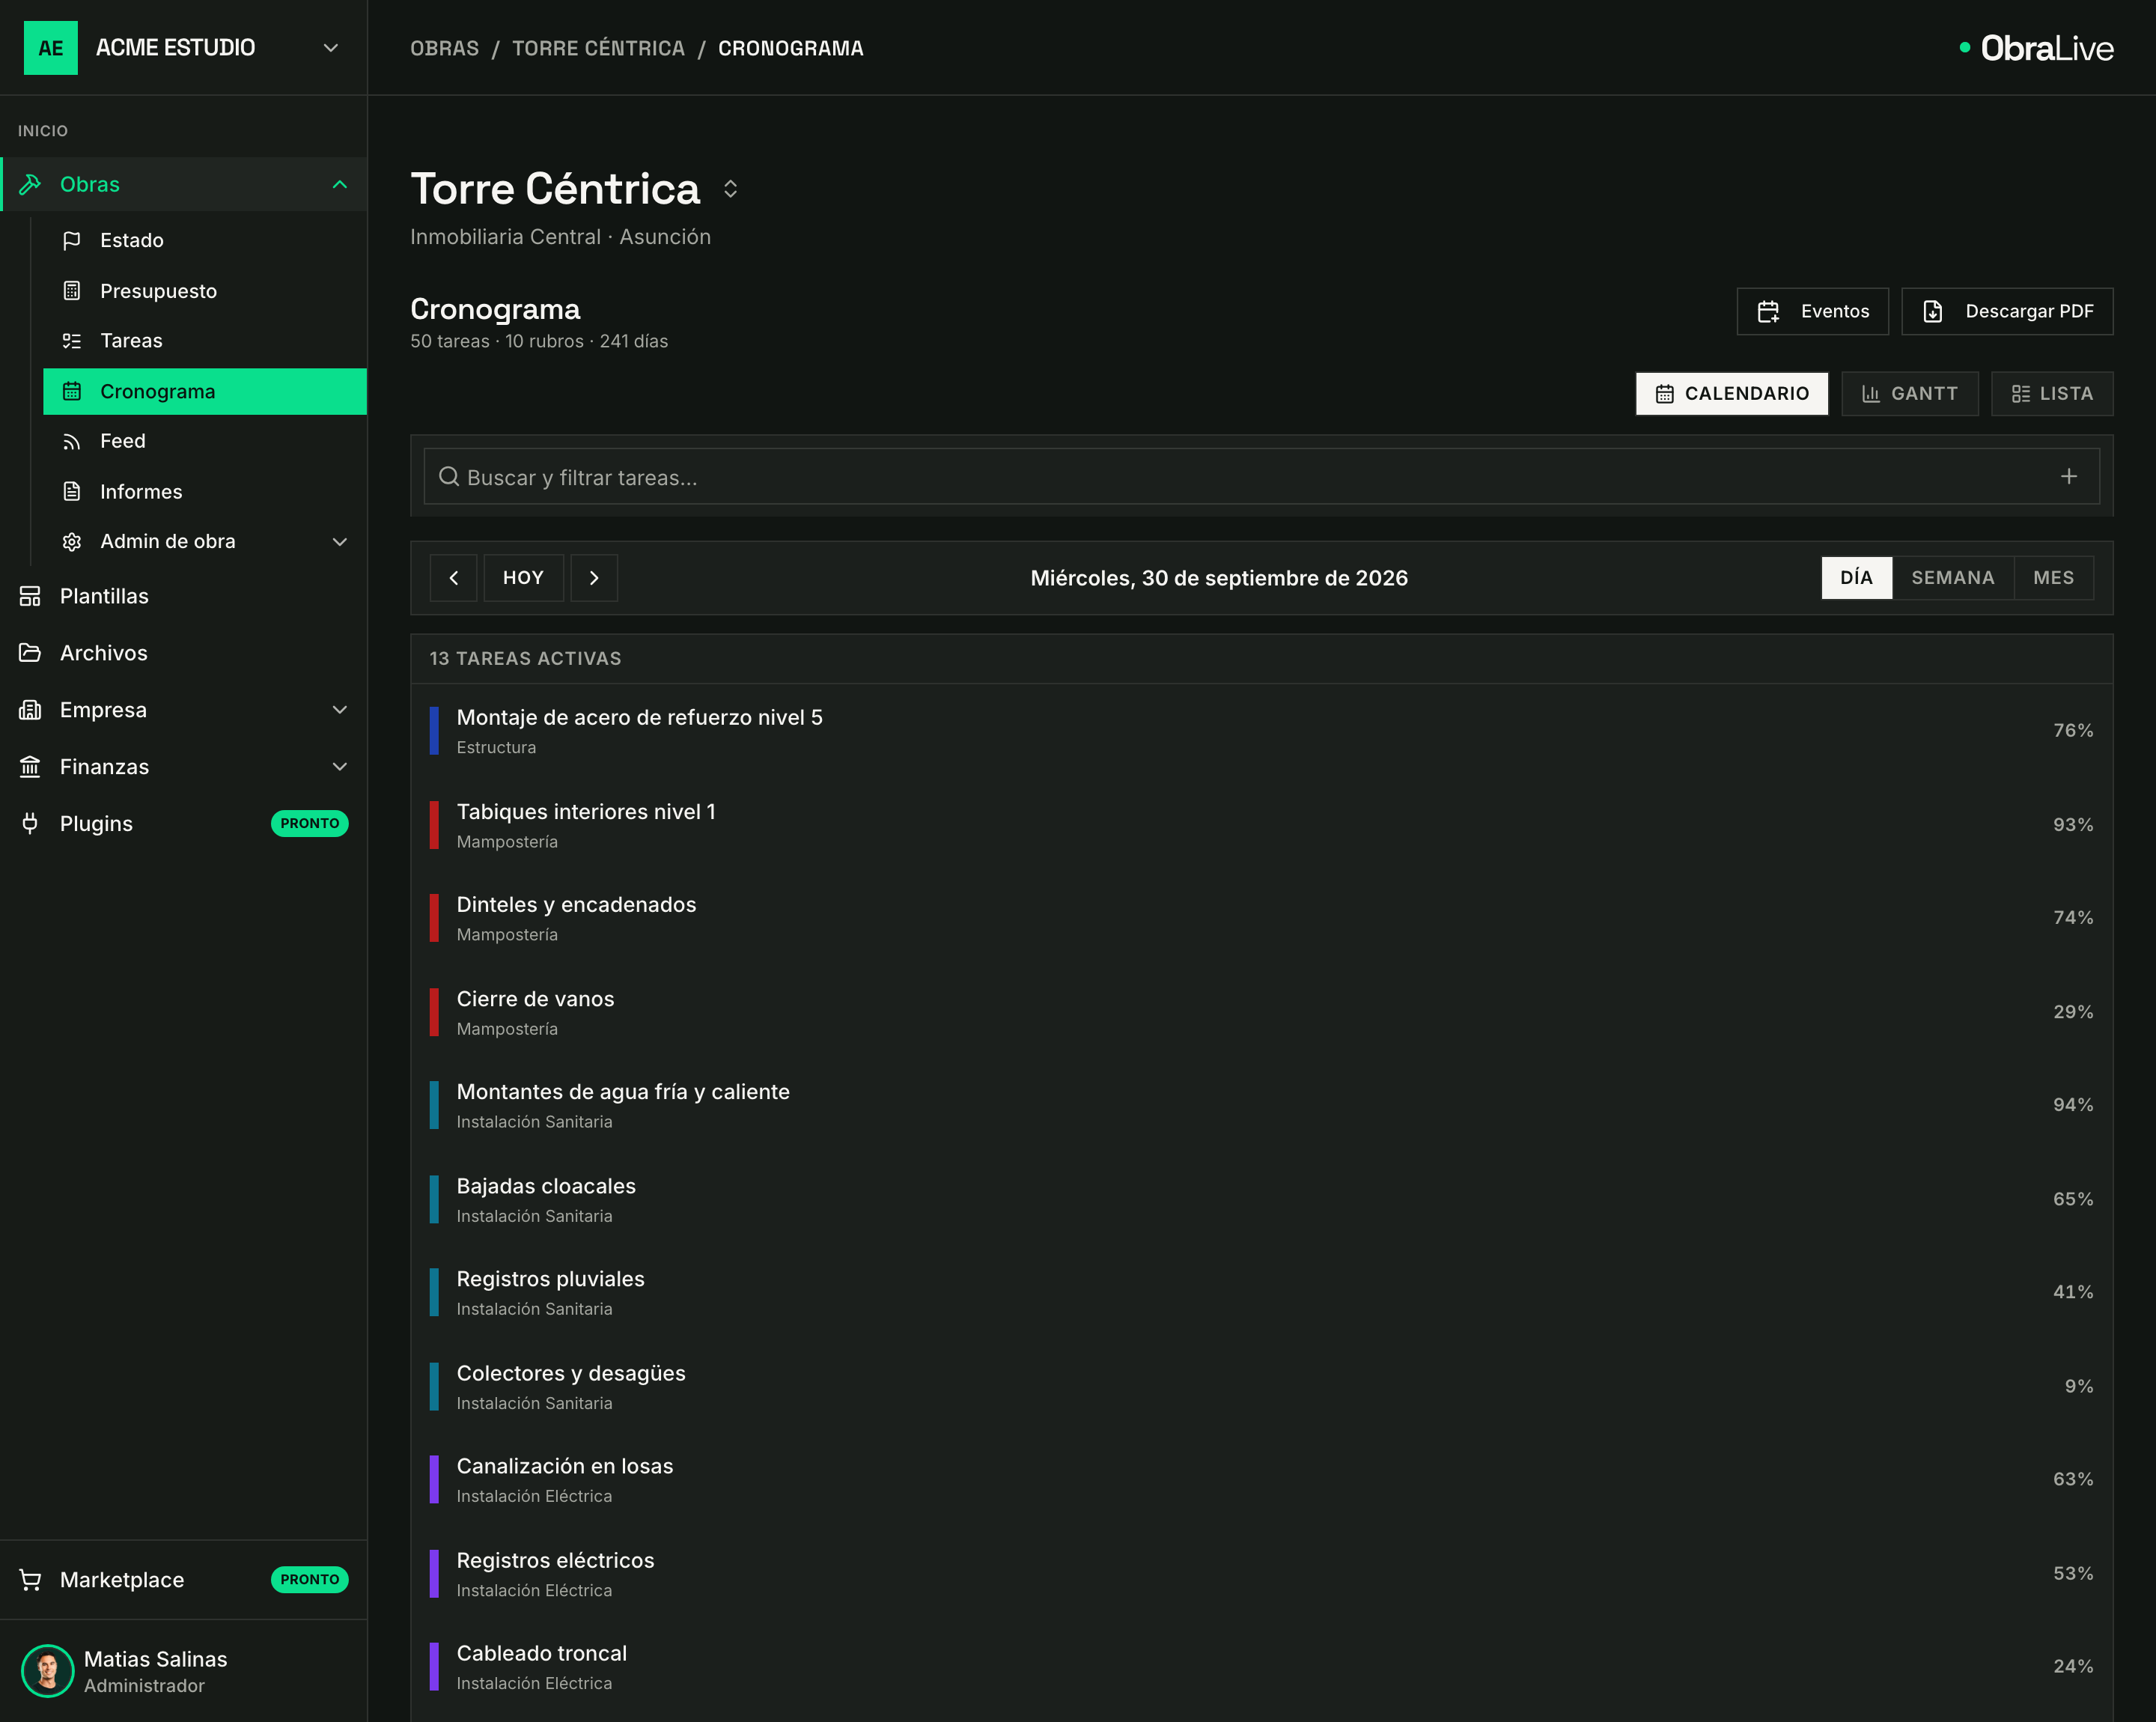Expand the Finanzas section chevron
This screenshot has width=2156, height=1722.
pos(340,767)
